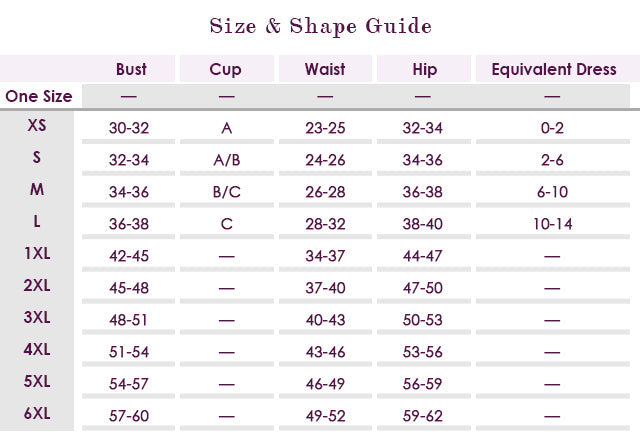Click the 10-14 equivalent dress cell

552,224
